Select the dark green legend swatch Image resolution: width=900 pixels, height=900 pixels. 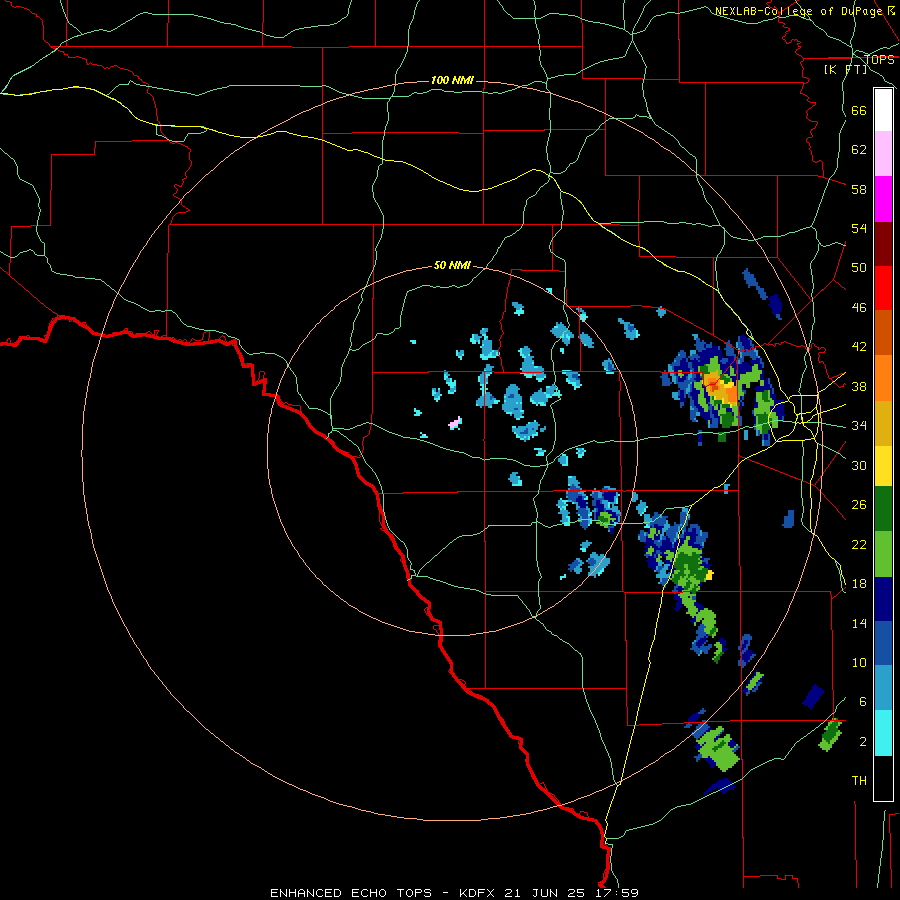[883, 509]
